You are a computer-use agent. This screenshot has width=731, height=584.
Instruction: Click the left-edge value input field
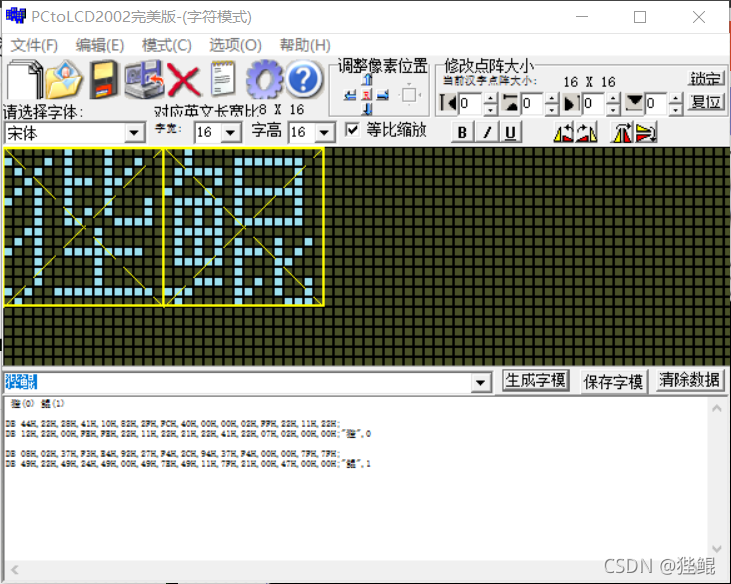point(470,103)
